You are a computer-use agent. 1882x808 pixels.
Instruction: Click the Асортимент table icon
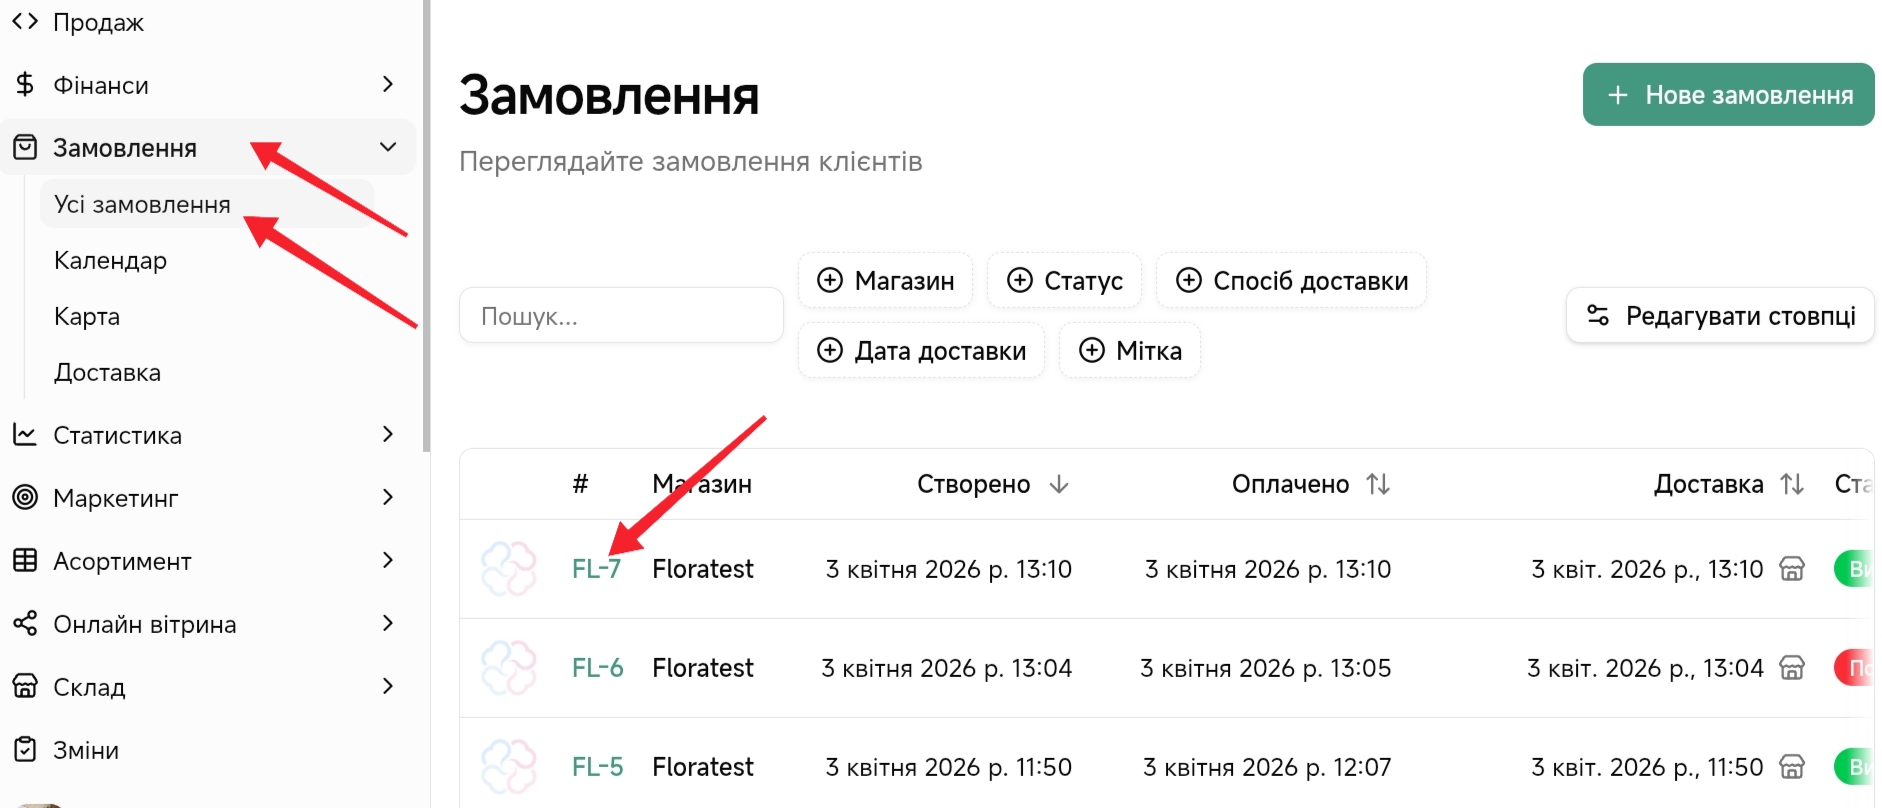click(25, 560)
